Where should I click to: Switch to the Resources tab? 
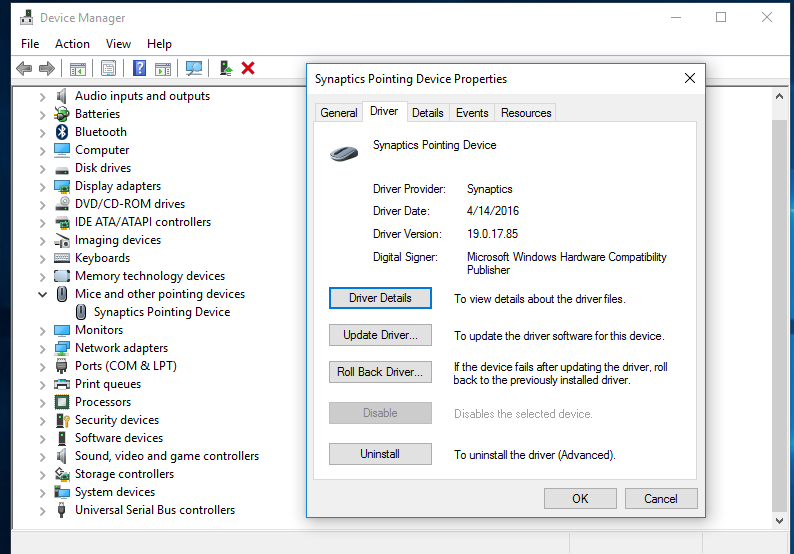tap(526, 113)
